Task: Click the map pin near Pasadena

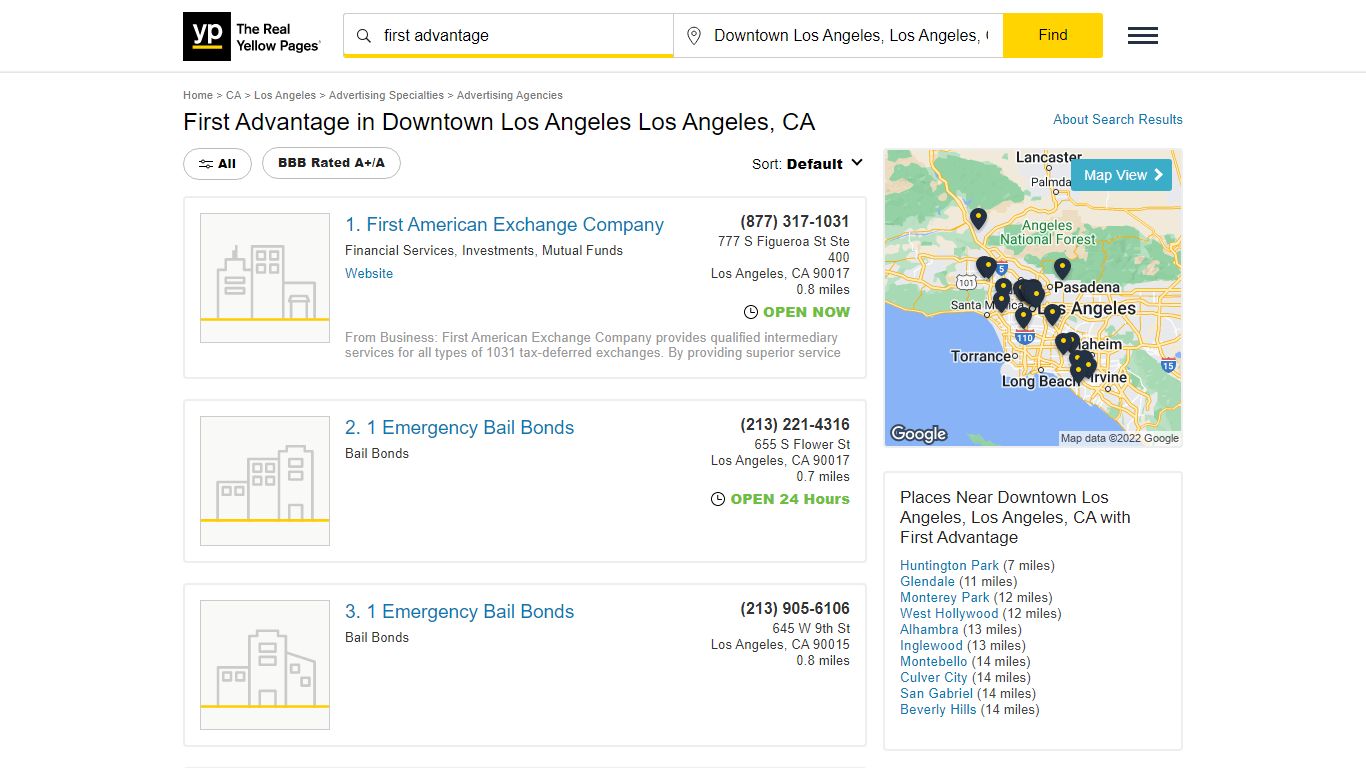Action: 1062,268
